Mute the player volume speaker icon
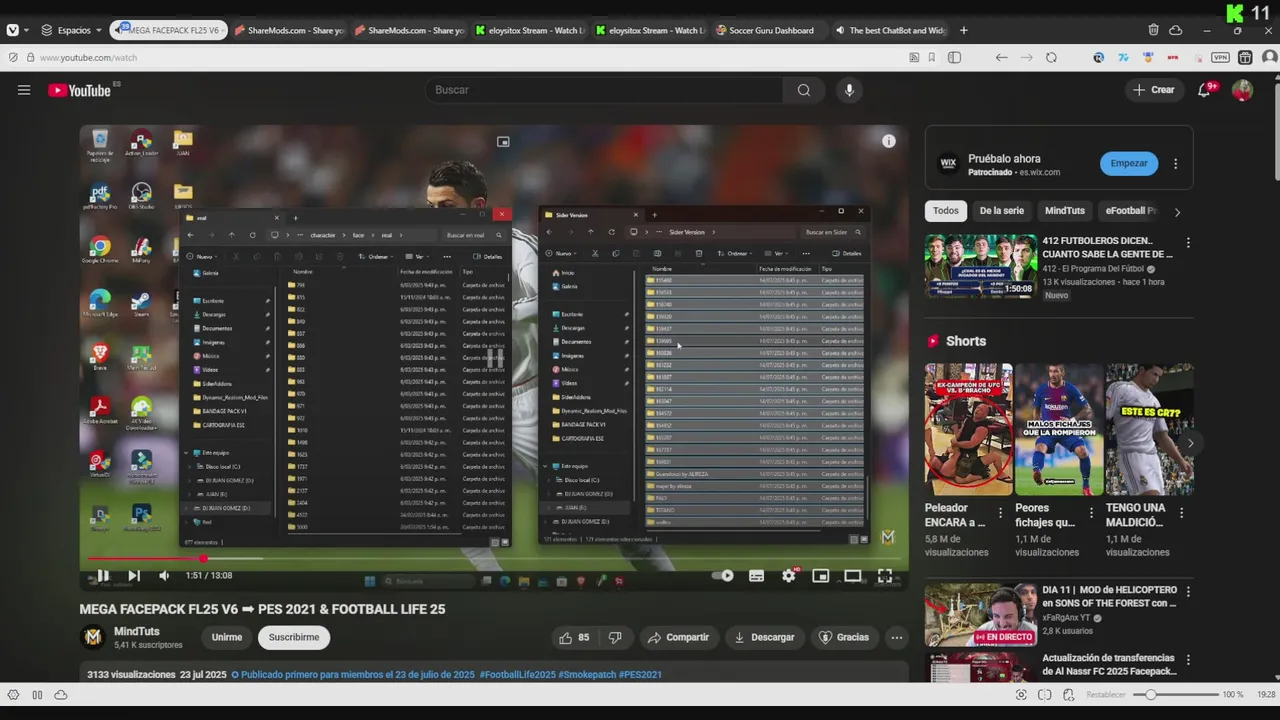The height and width of the screenshot is (720, 1280). [164, 575]
